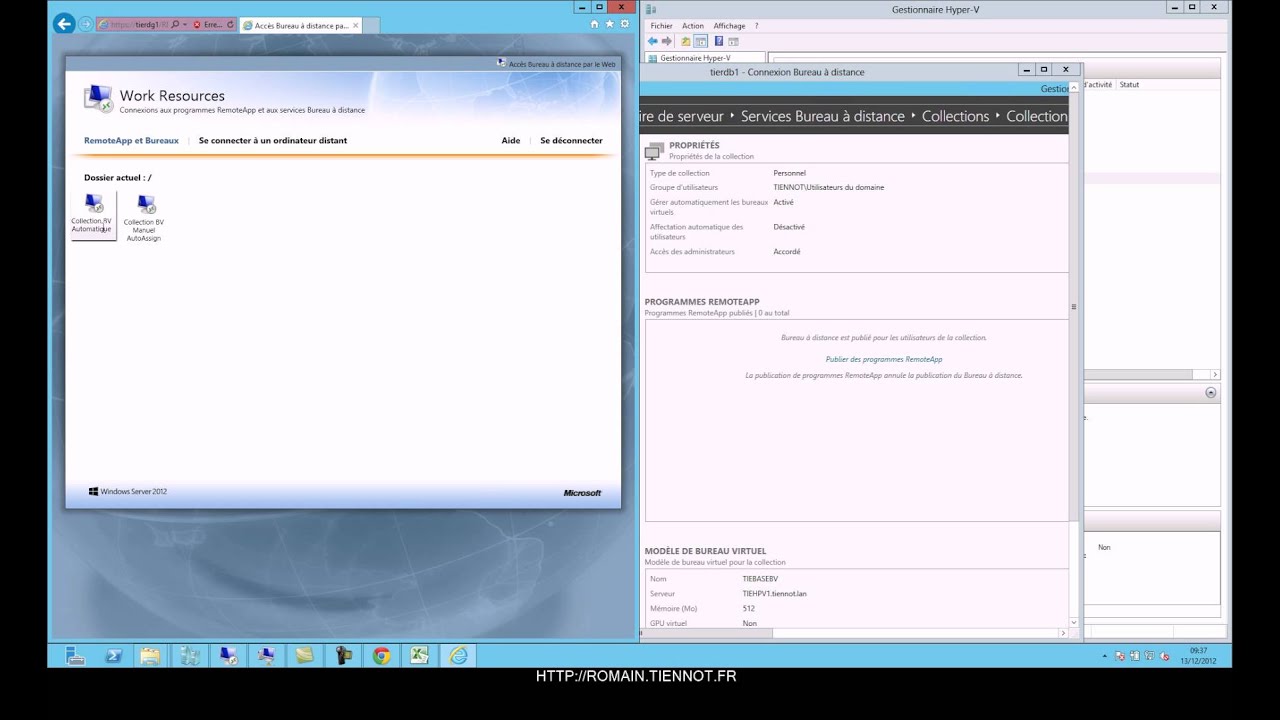Open IE home page icon
1280x720 pixels.
(595, 24)
